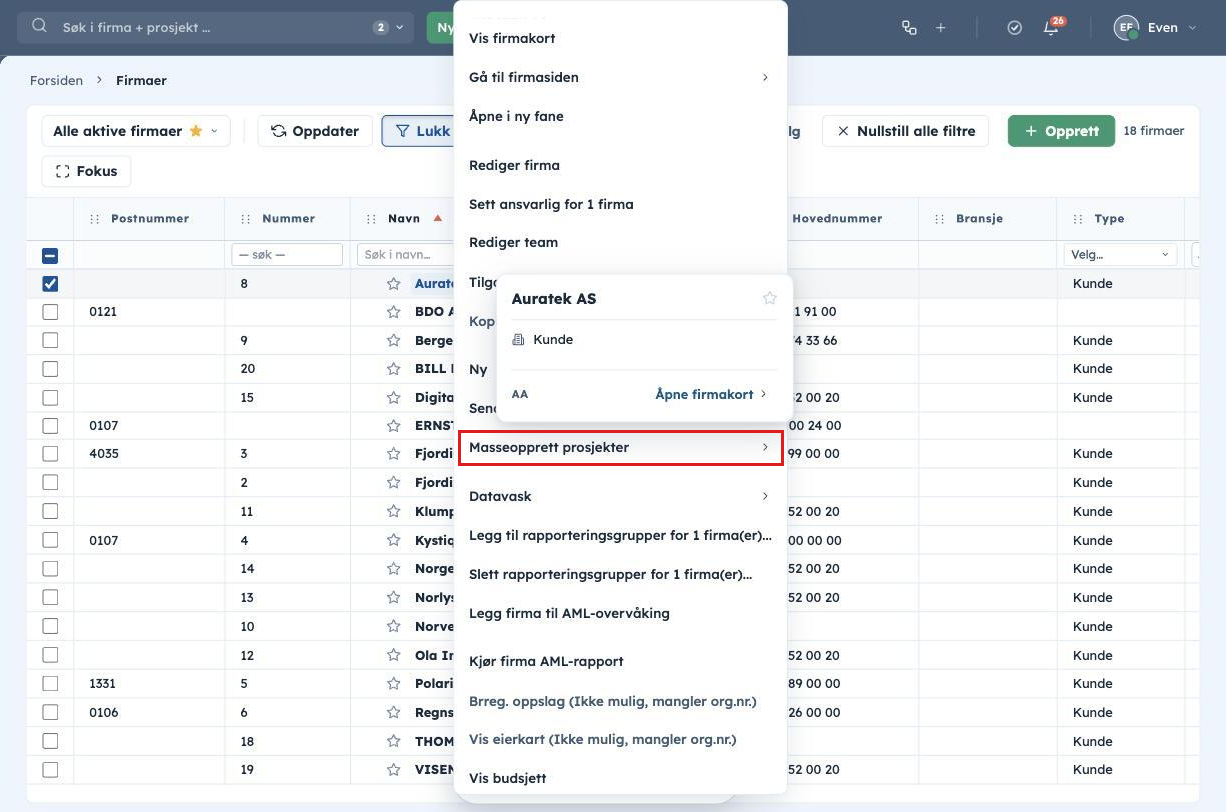Uncheck the selected Auratek row checkbox
Screen dimensions: 1226x812
tap(50, 284)
